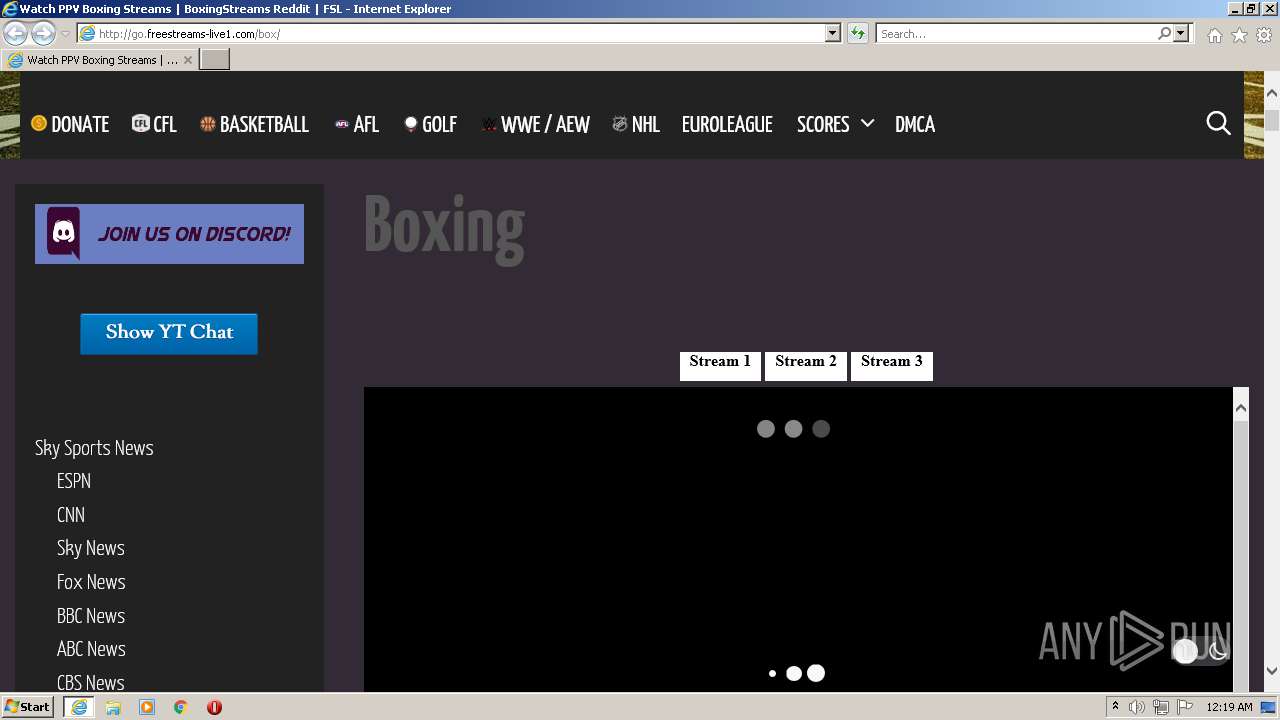Open the IE Home icon

1214,35
